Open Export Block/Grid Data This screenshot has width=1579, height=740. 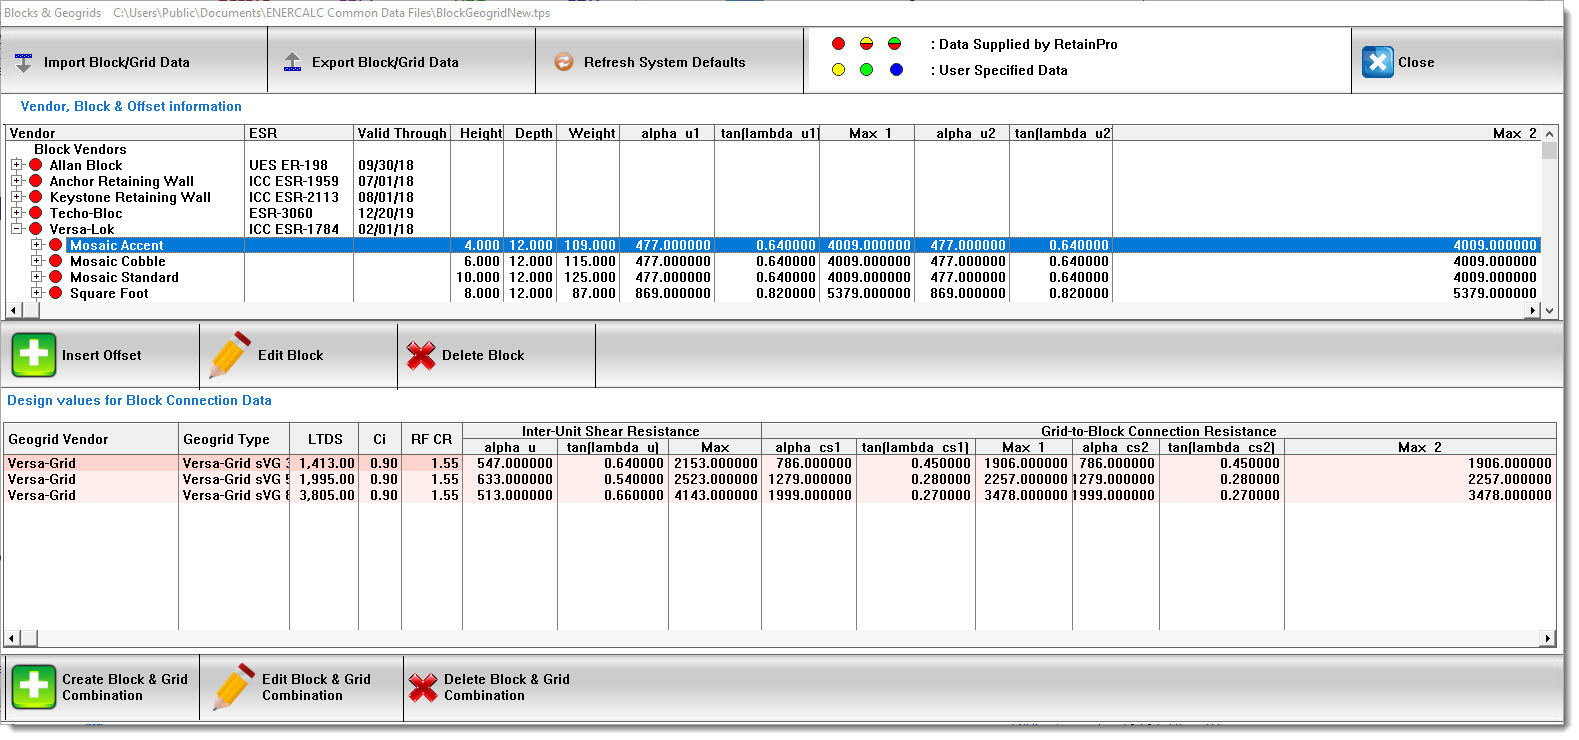(x=402, y=62)
